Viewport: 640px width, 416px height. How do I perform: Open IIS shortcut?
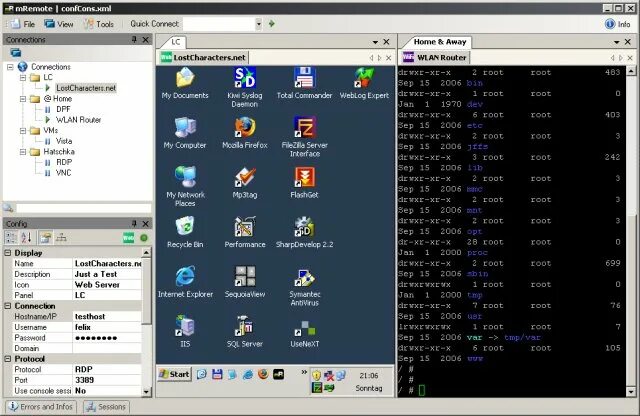pyautogui.click(x=185, y=331)
